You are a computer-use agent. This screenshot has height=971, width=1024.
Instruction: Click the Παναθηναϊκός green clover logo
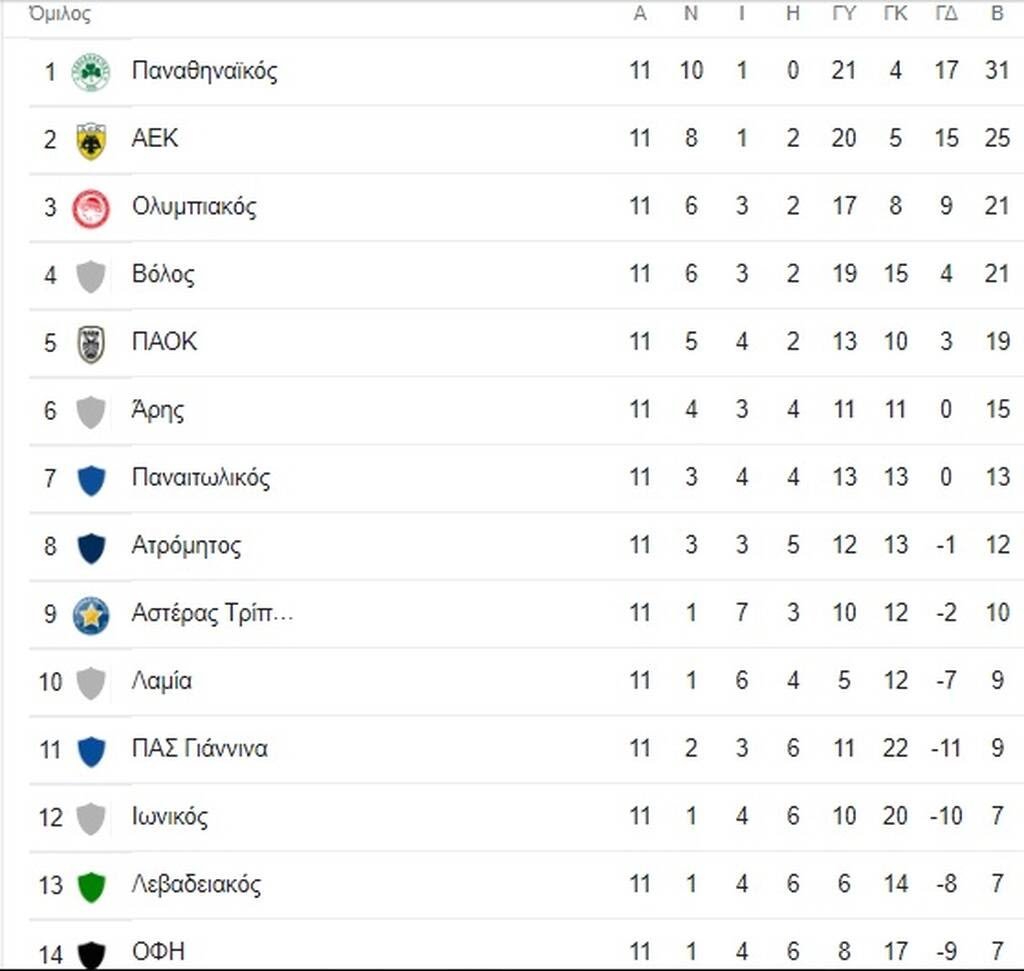coord(91,72)
